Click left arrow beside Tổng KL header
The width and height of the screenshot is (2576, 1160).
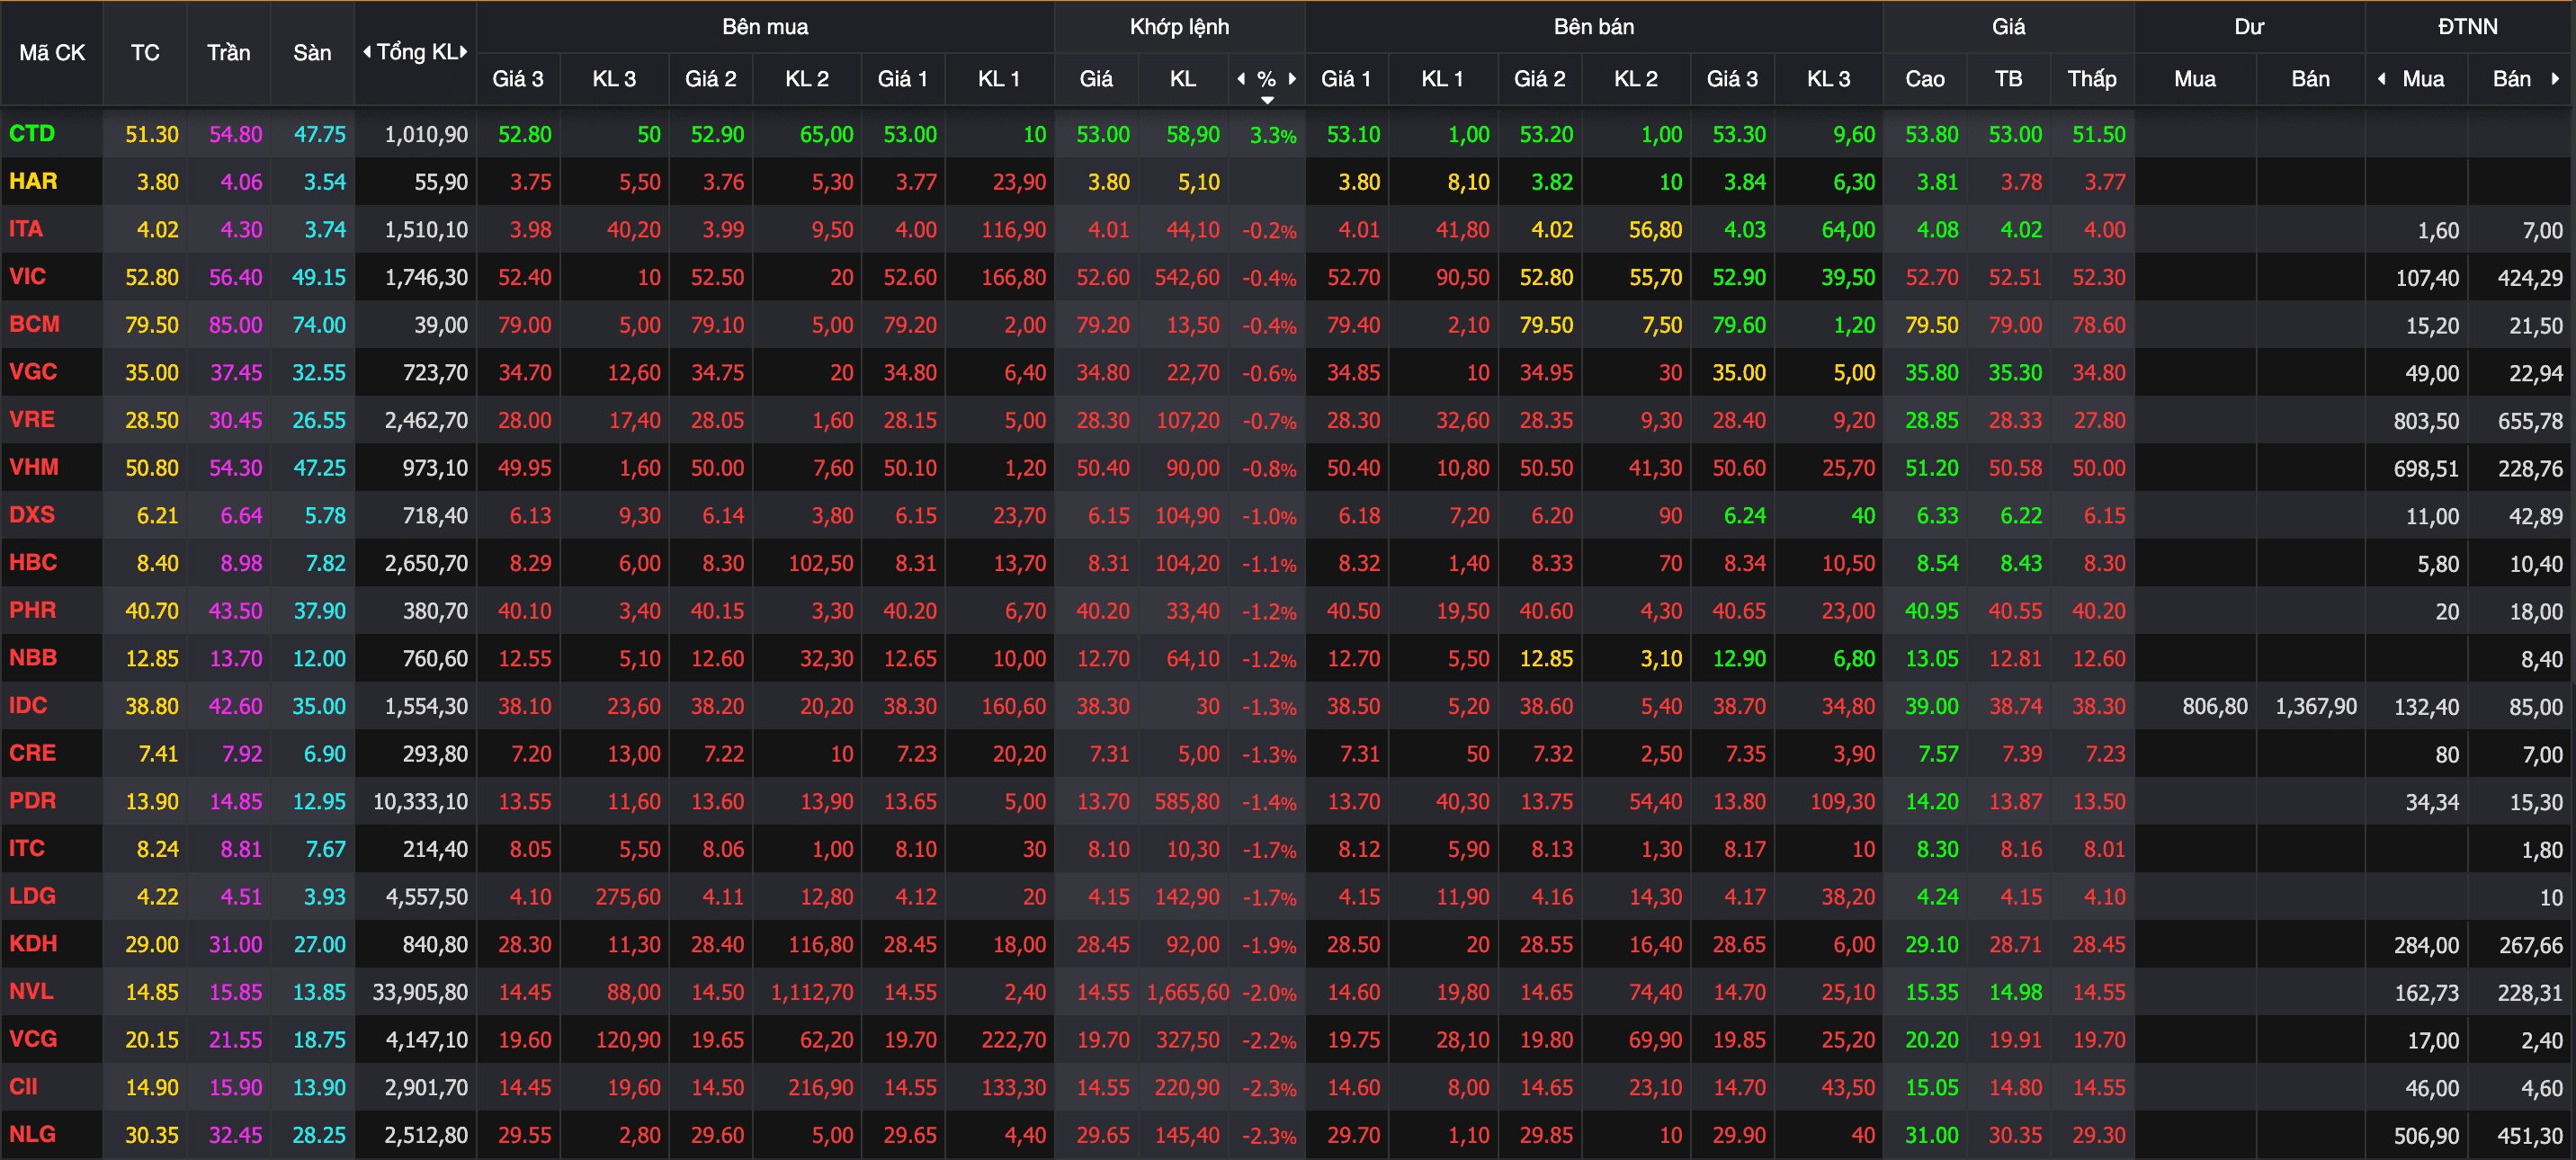click(x=367, y=52)
